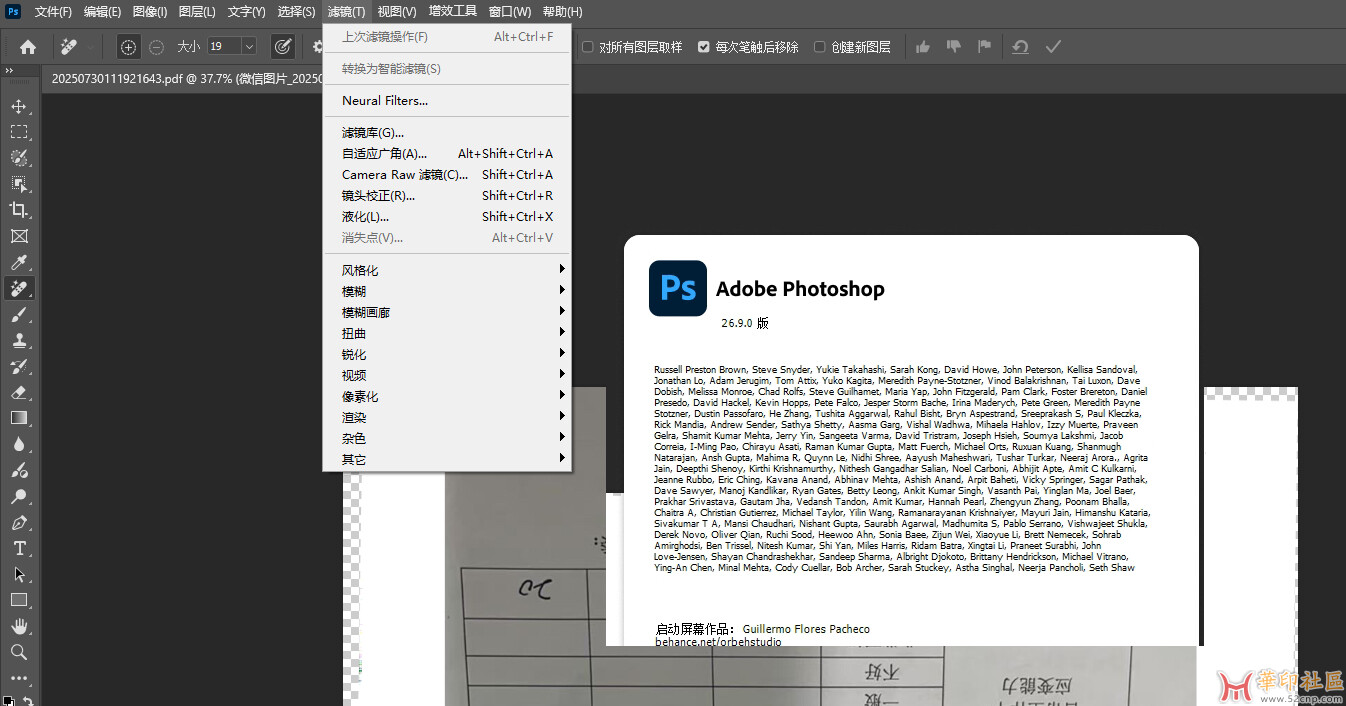This screenshot has width=1346, height=706.
Task: Select the Rectangle shape tool
Action: [19, 600]
